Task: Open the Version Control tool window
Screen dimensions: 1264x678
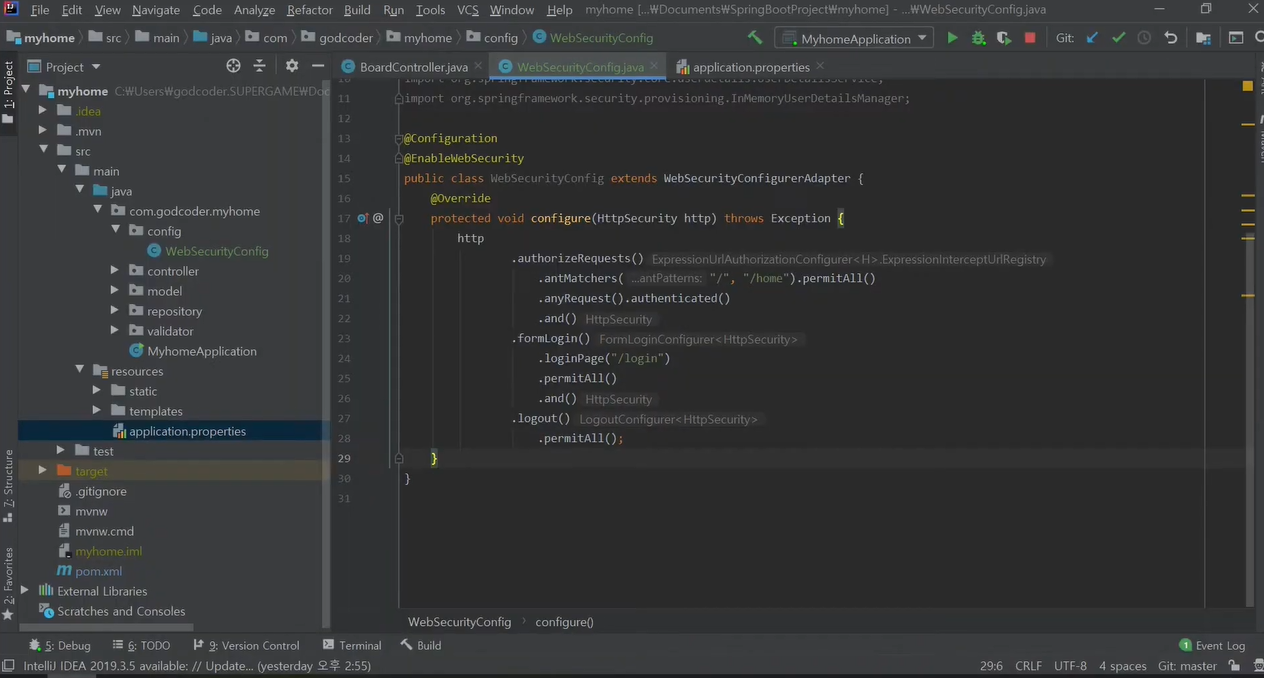Action: point(246,645)
